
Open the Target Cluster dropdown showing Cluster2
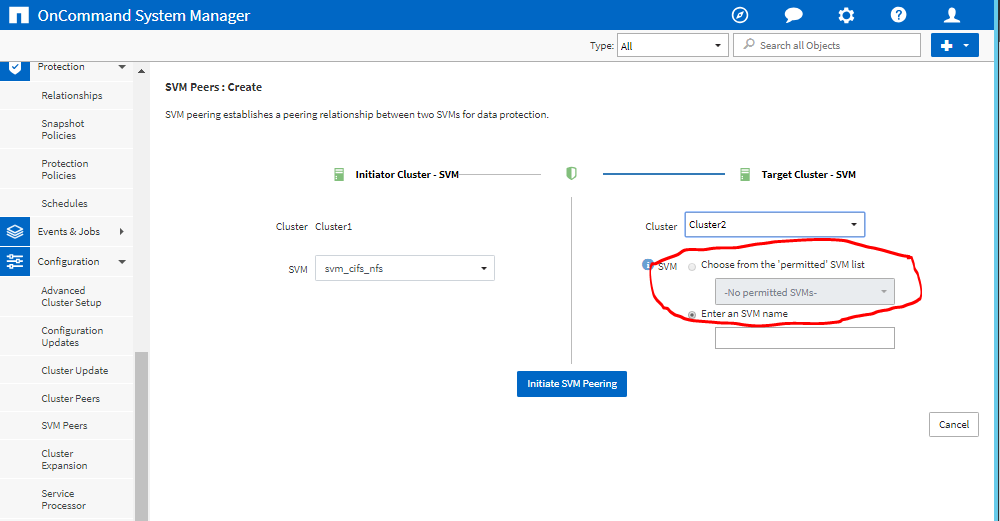(x=774, y=225)
